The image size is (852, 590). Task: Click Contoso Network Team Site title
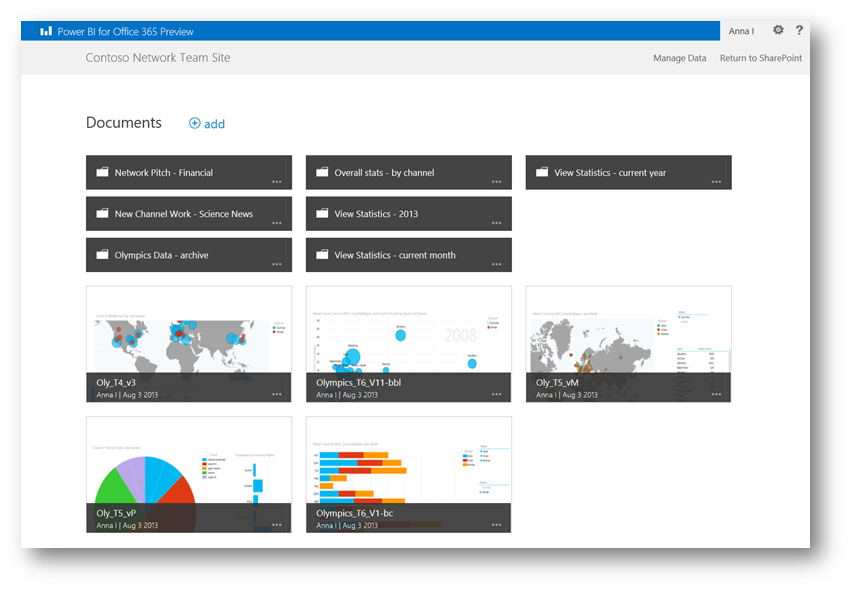[x=158, y=58]
